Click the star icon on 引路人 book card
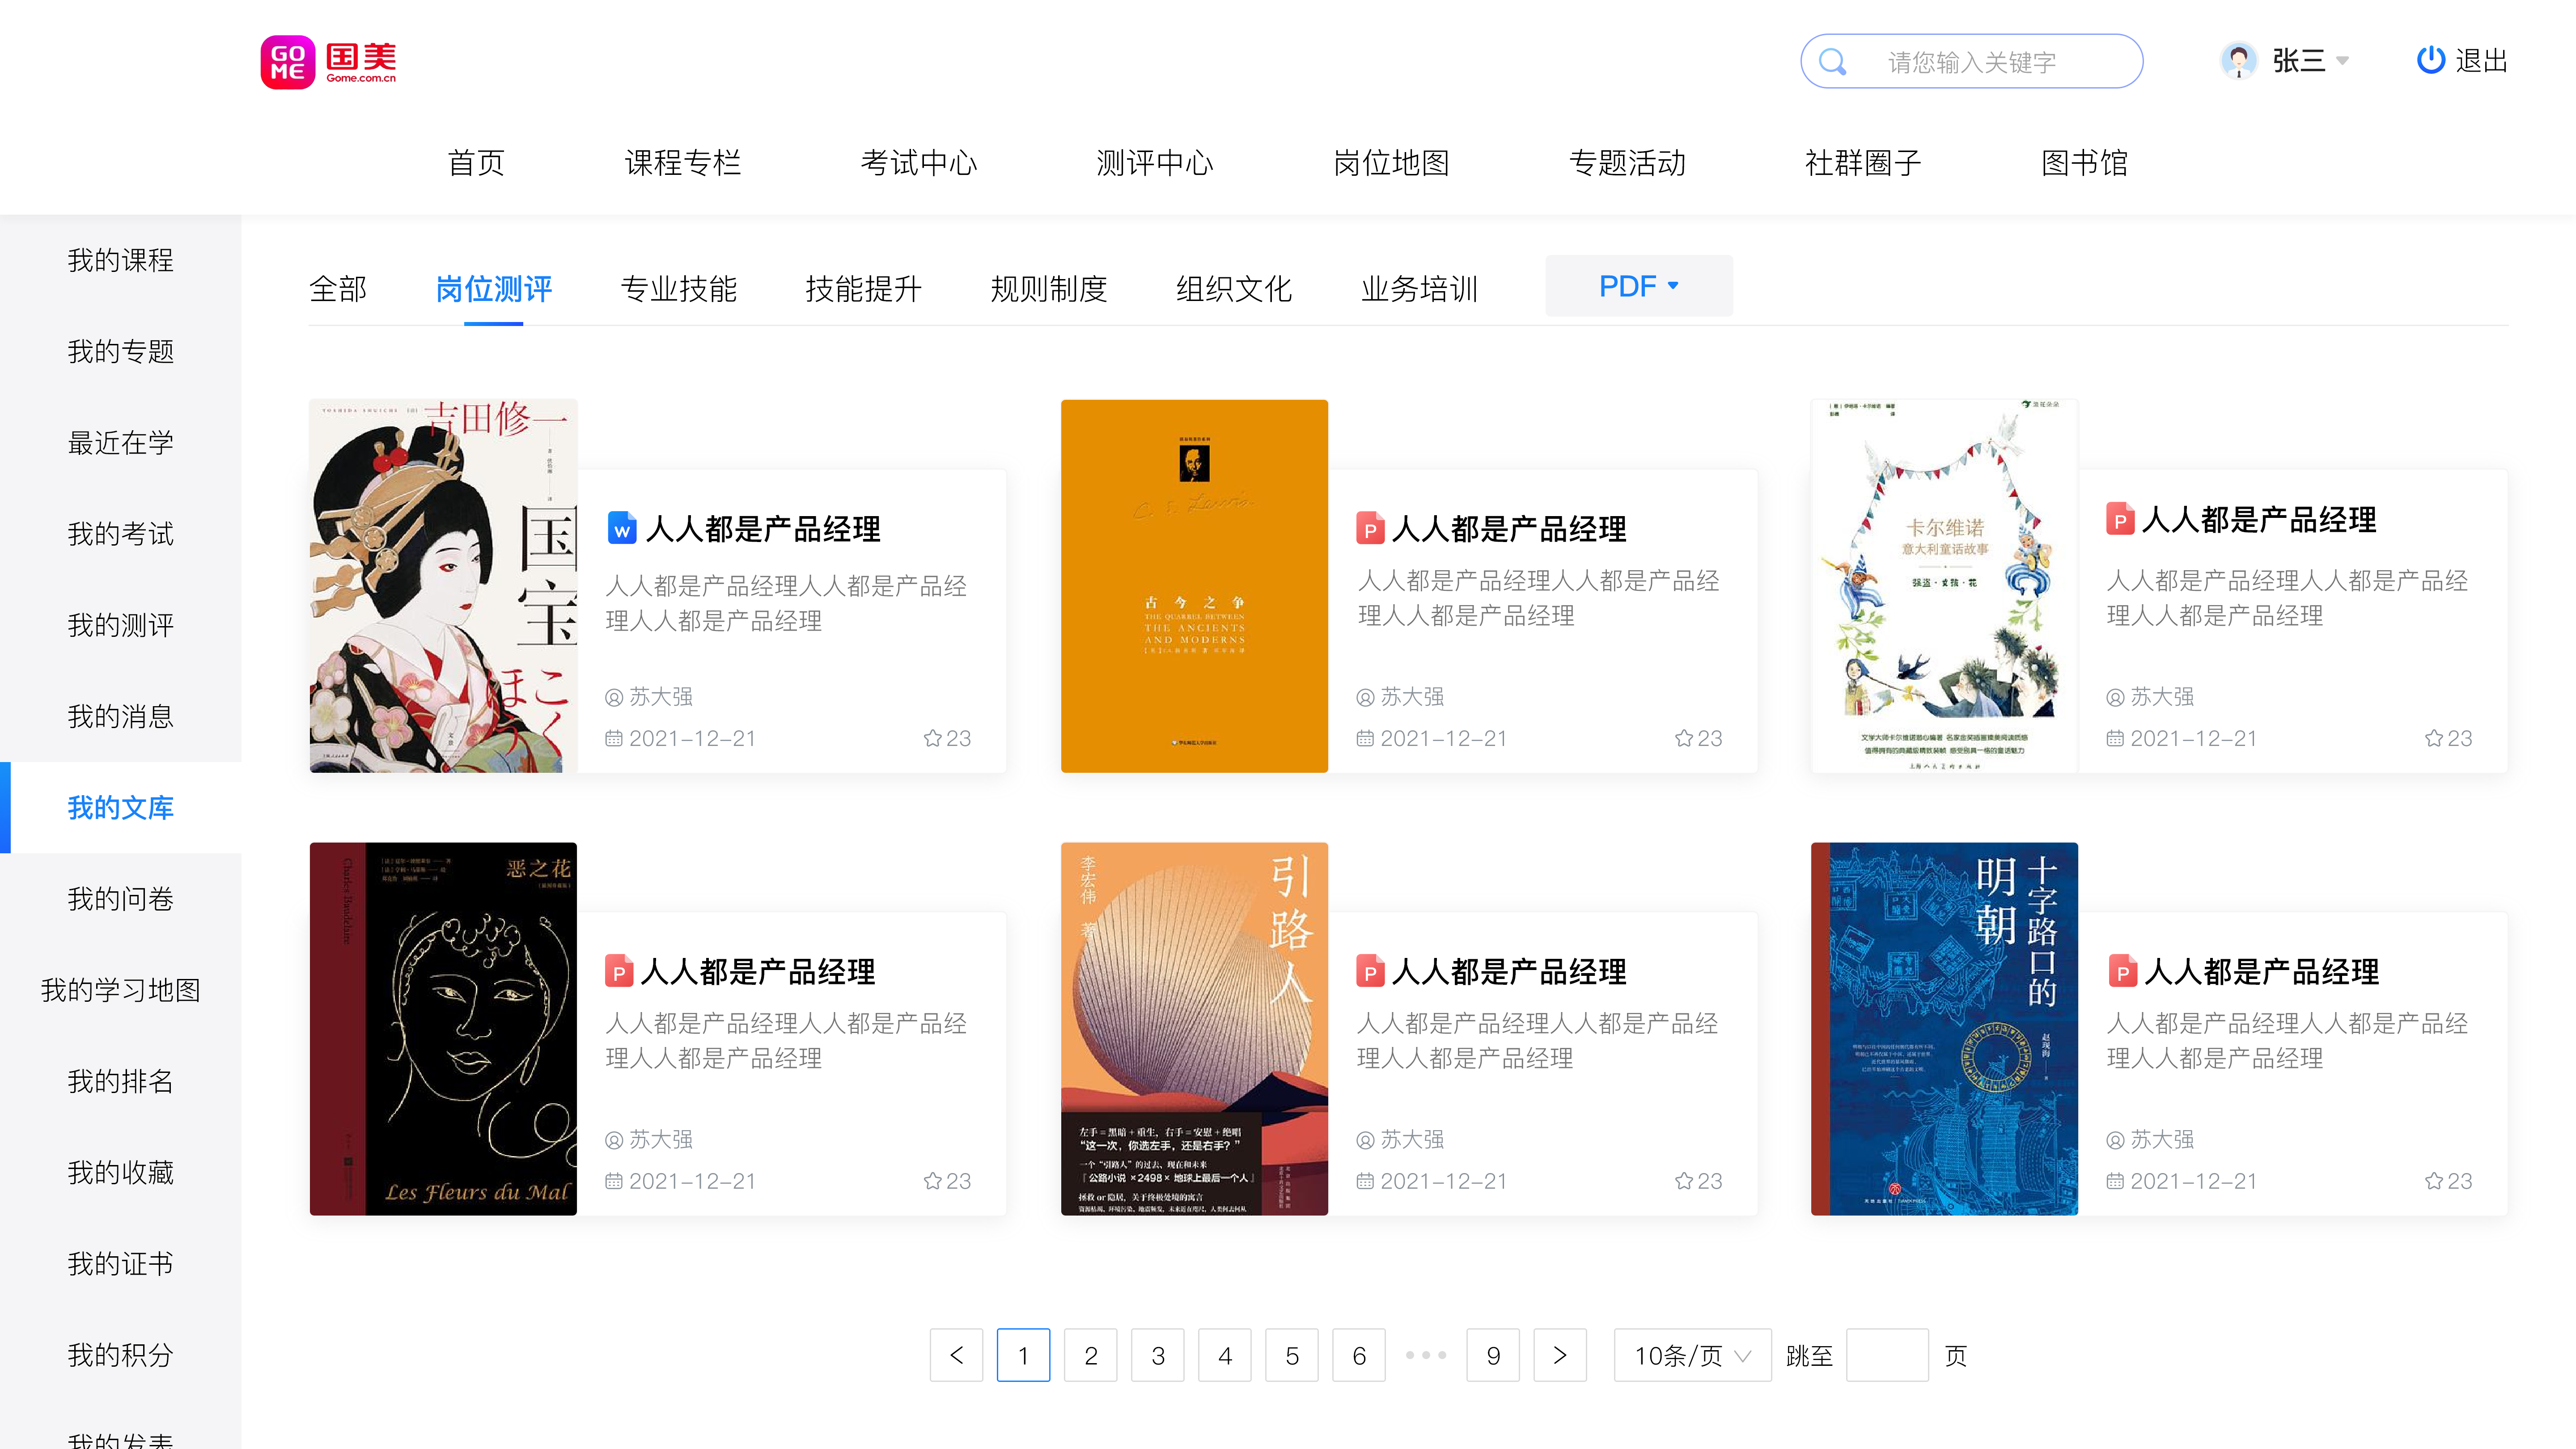The width and height of the screenshot is (2576, 1449). 1683,1181
